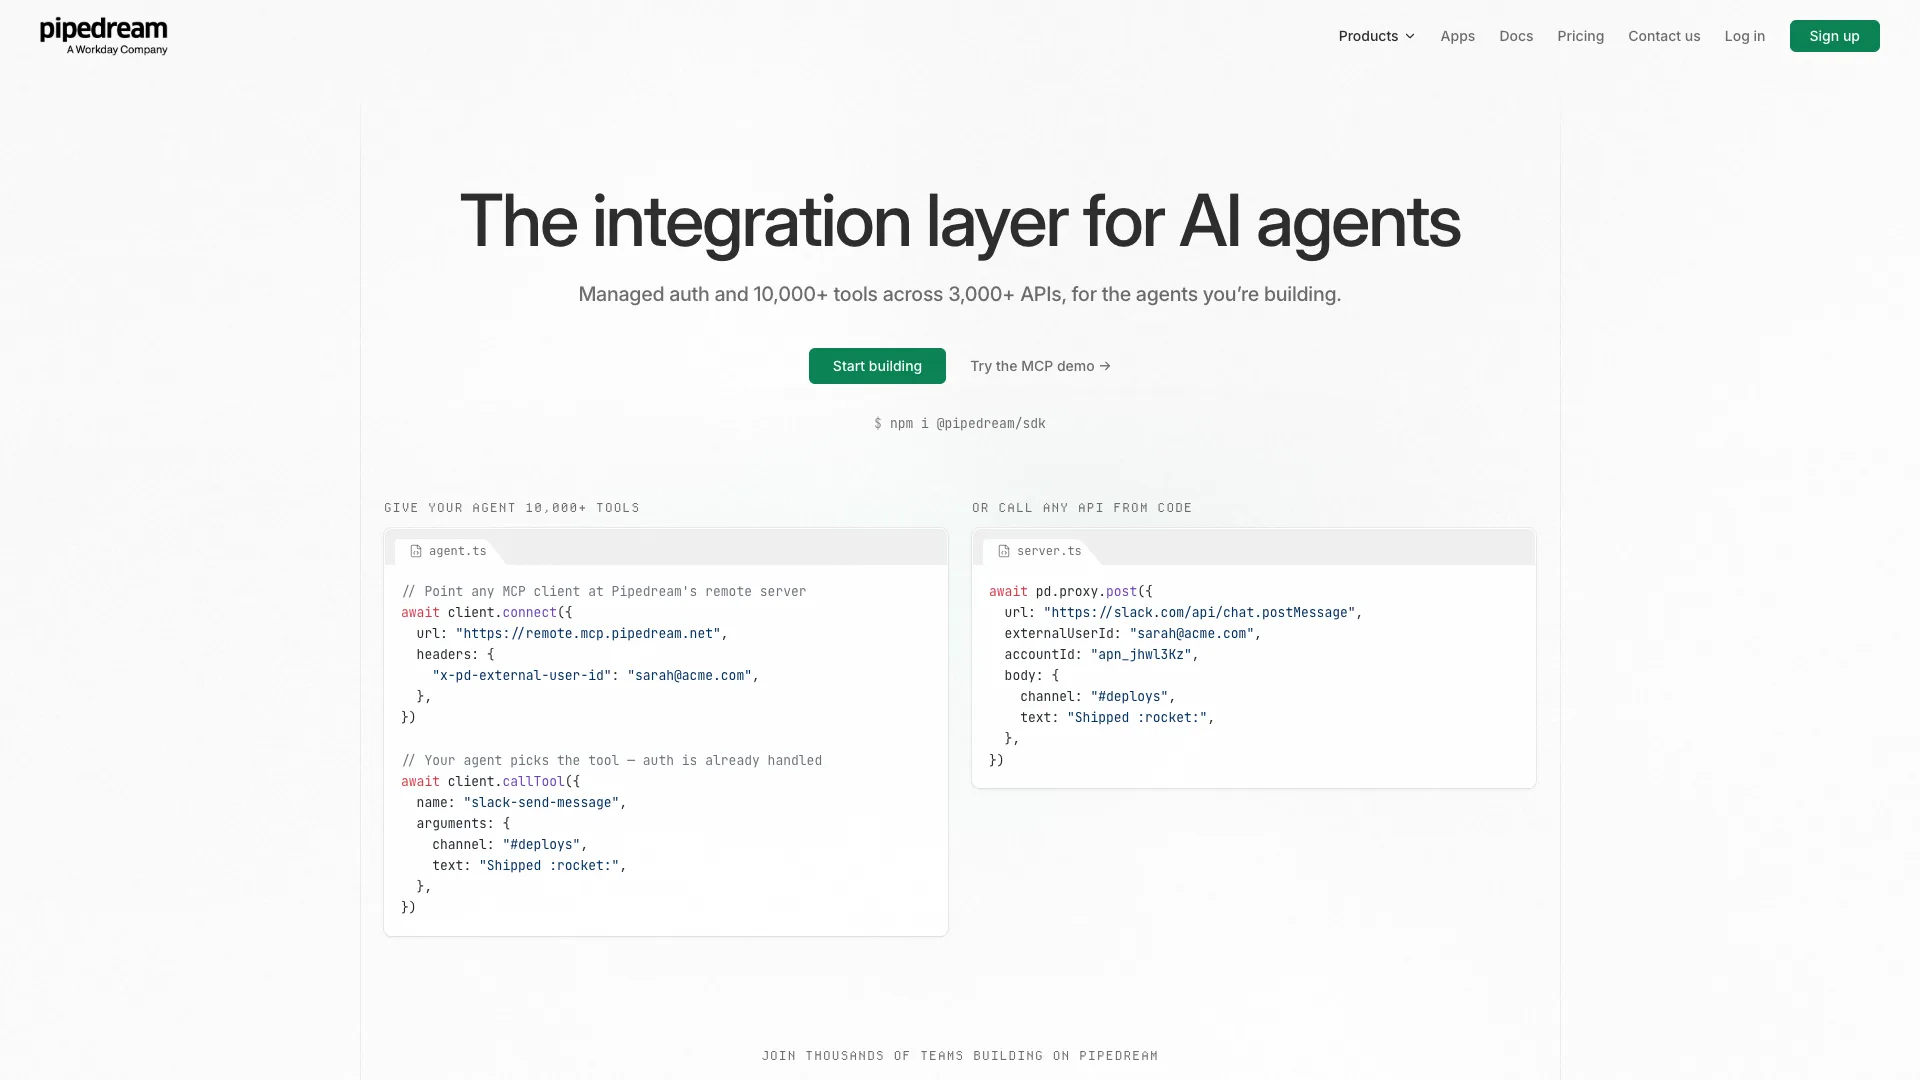Click the 'GIVE YOUR AGENT 10,000+ TOOLS' label
This screenshot has width=1920, height=1080.
512,508
